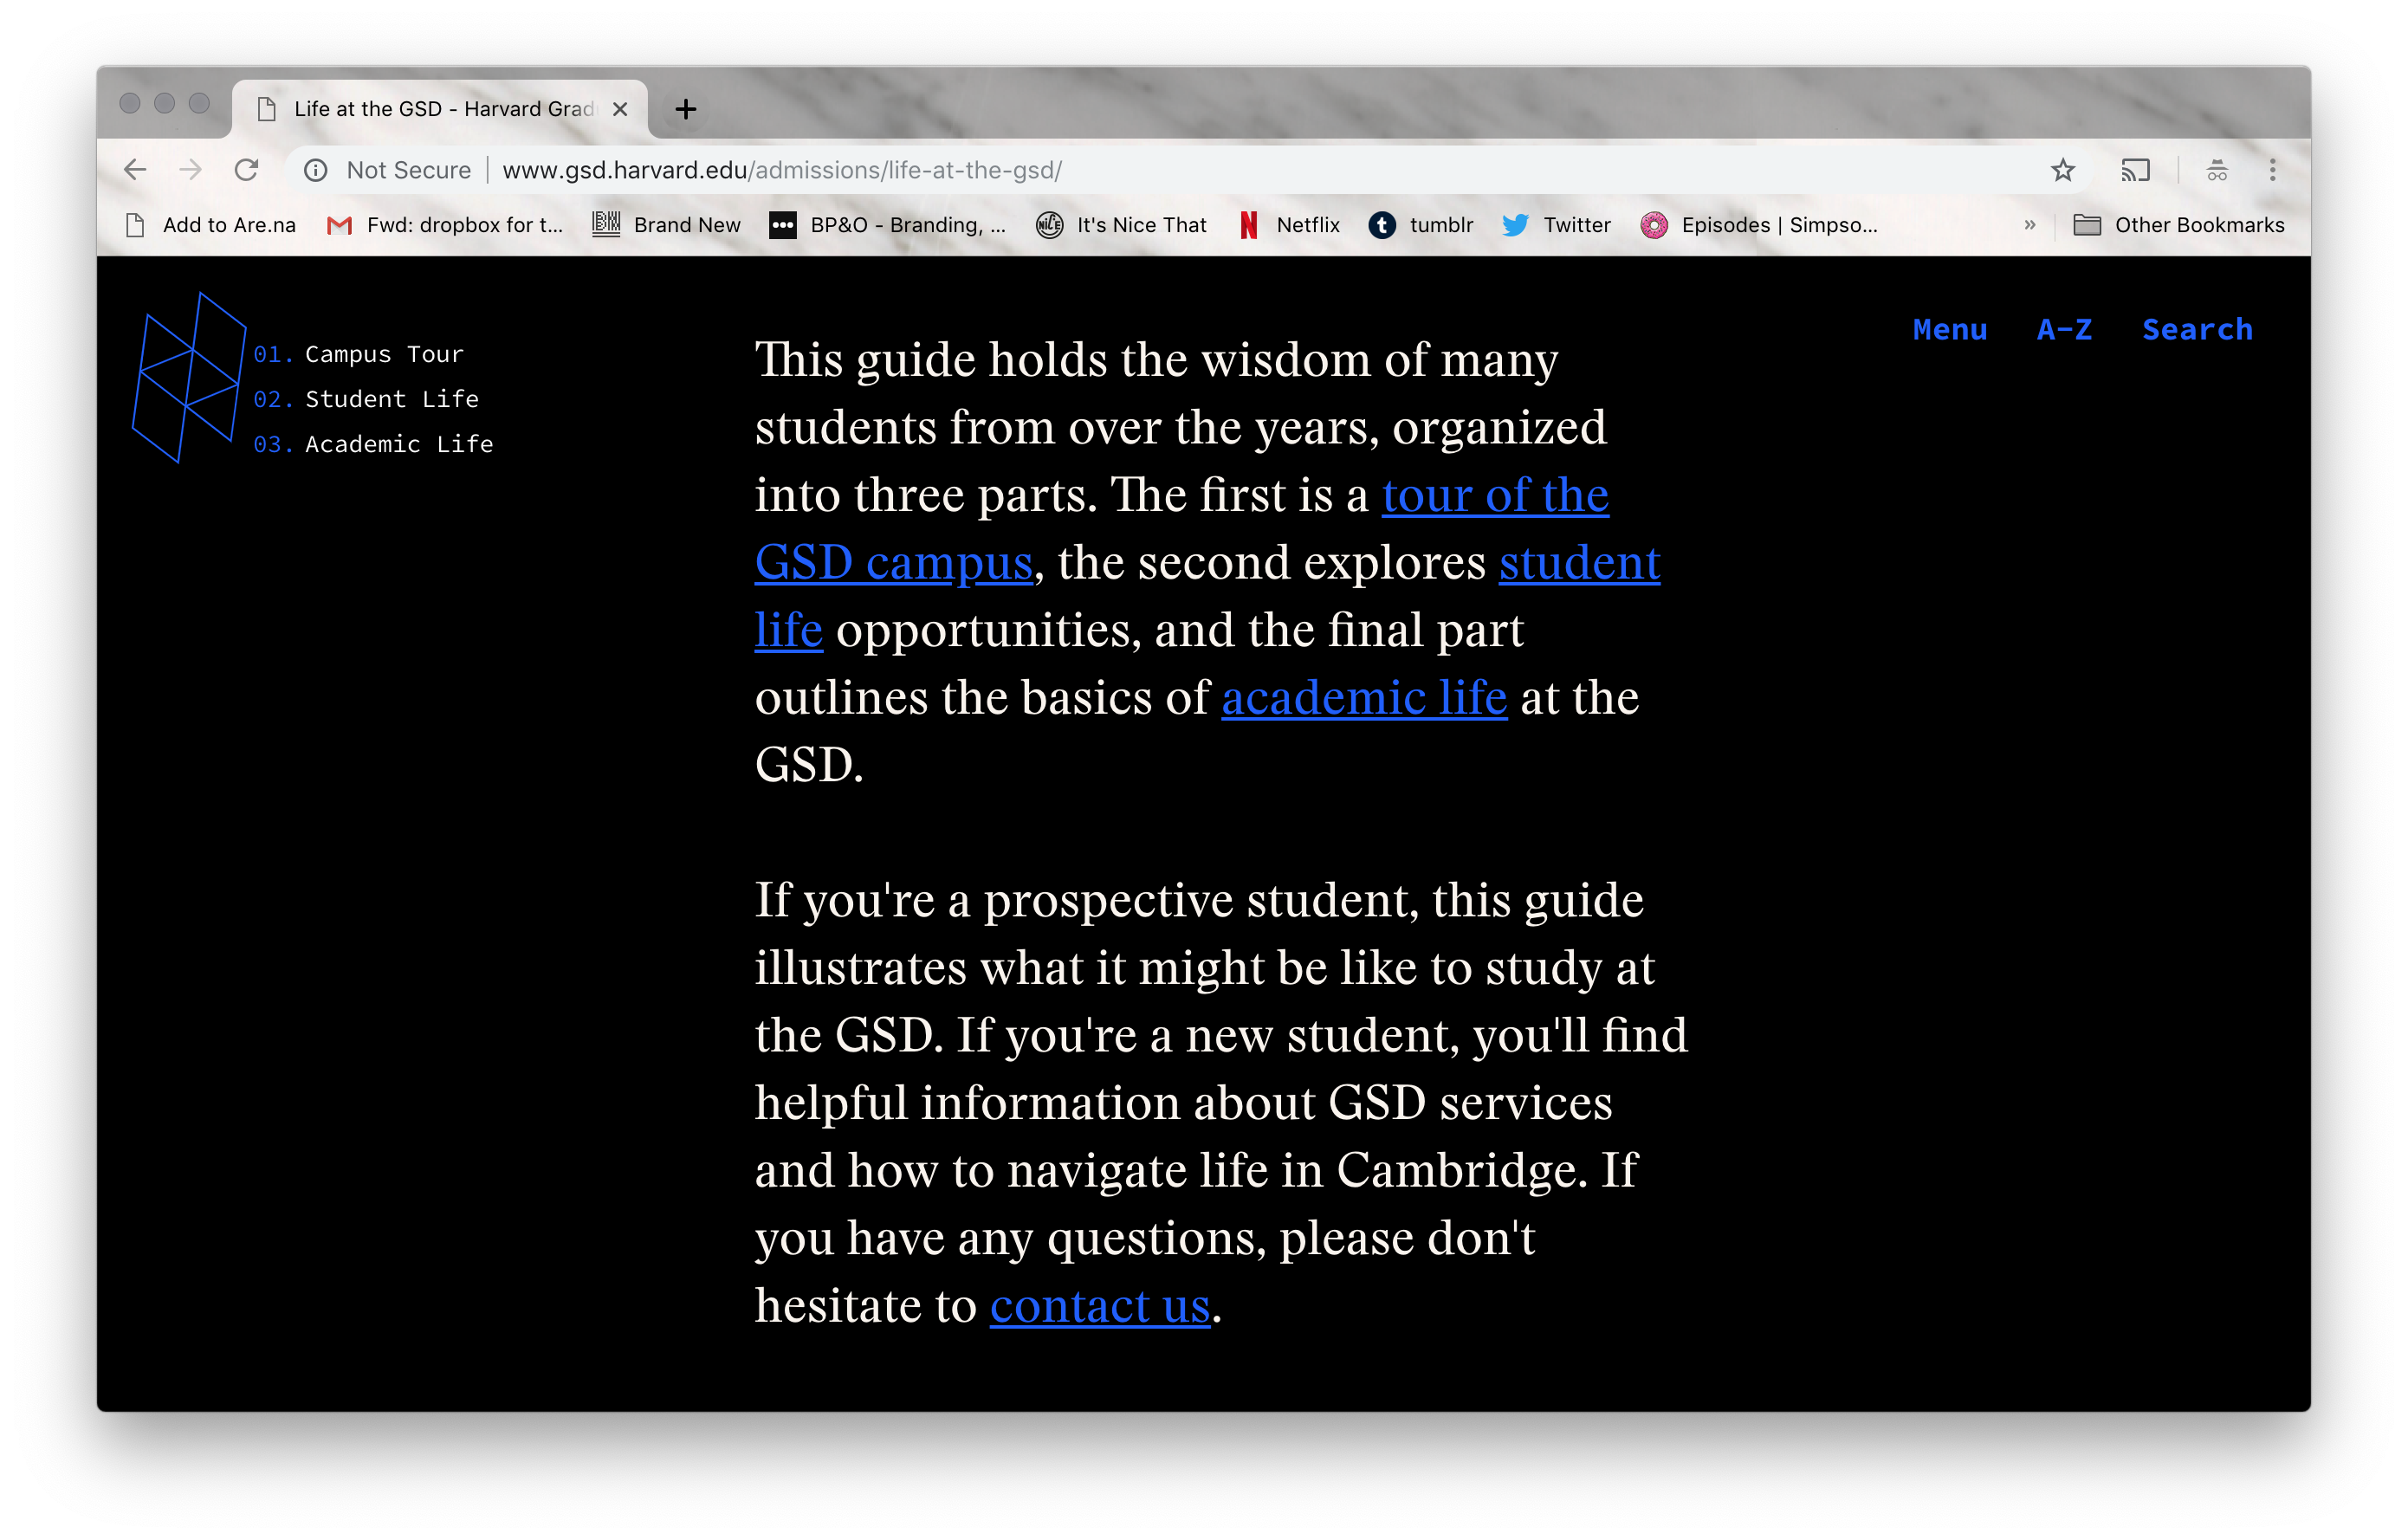Open the site Menu link
Viewport: 2408px width, 1540px height.
coord(1949,330)
